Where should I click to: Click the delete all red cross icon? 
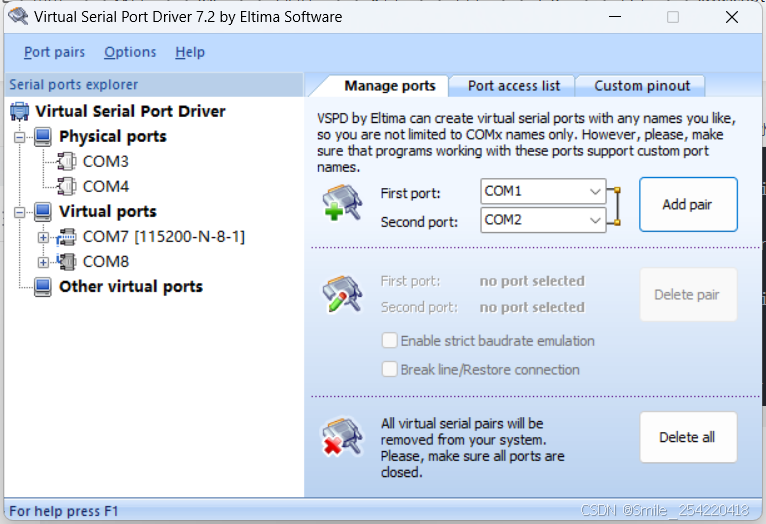click(342, 437)
